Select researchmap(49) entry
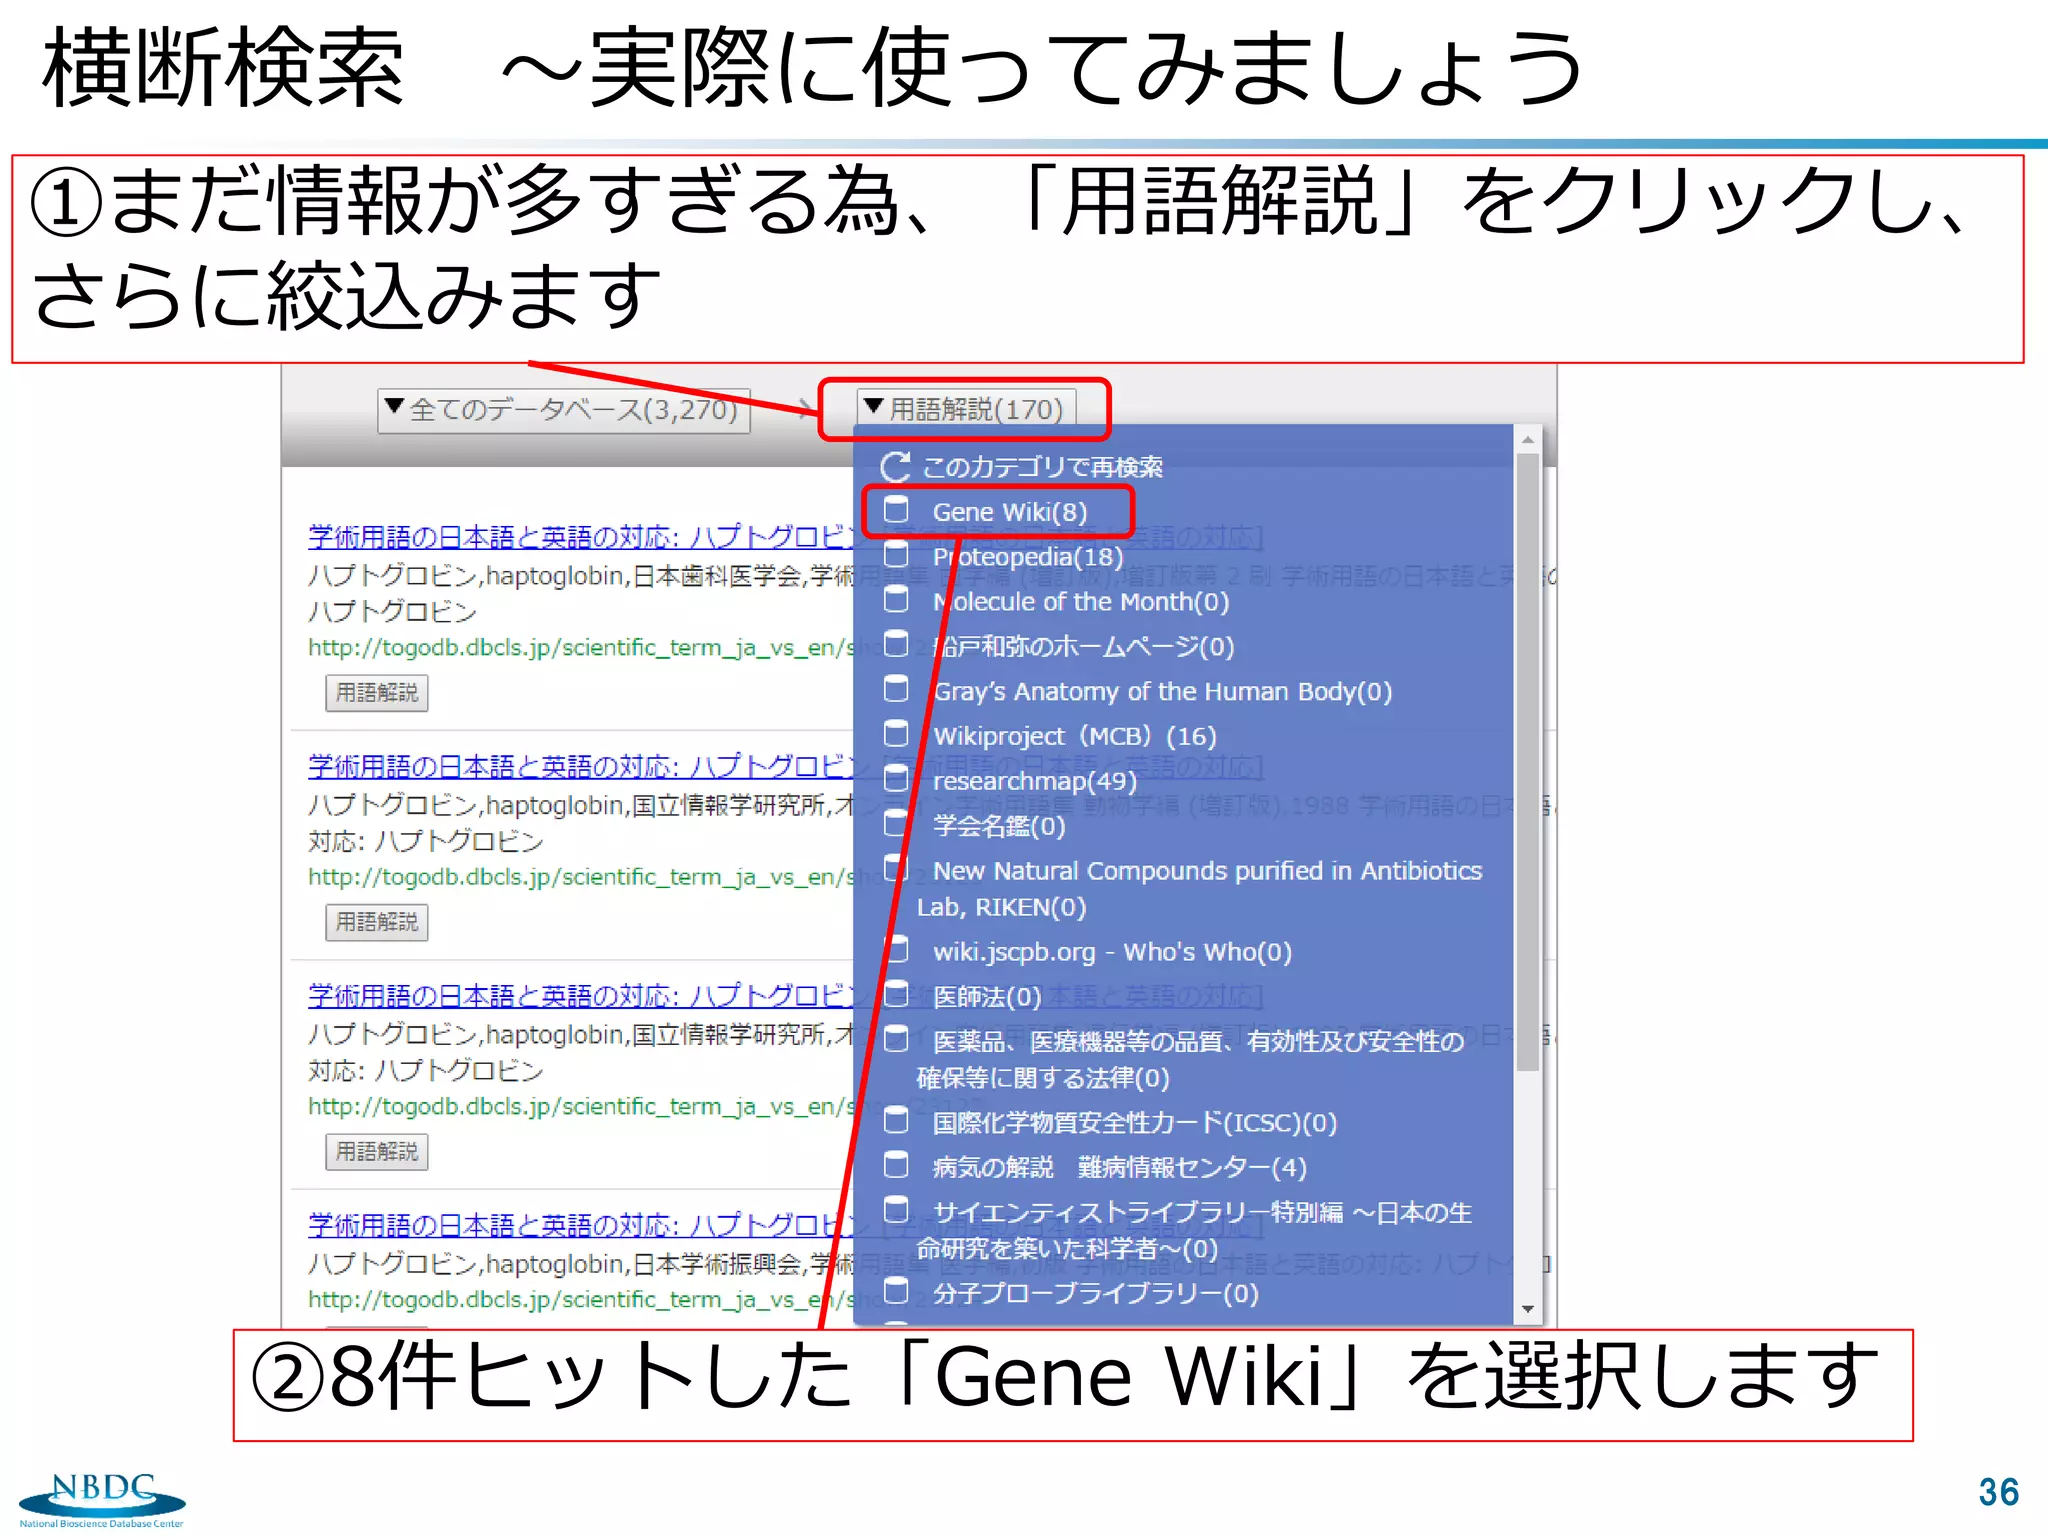This screenshot has width=2048, height=1536. (1034, 781)
